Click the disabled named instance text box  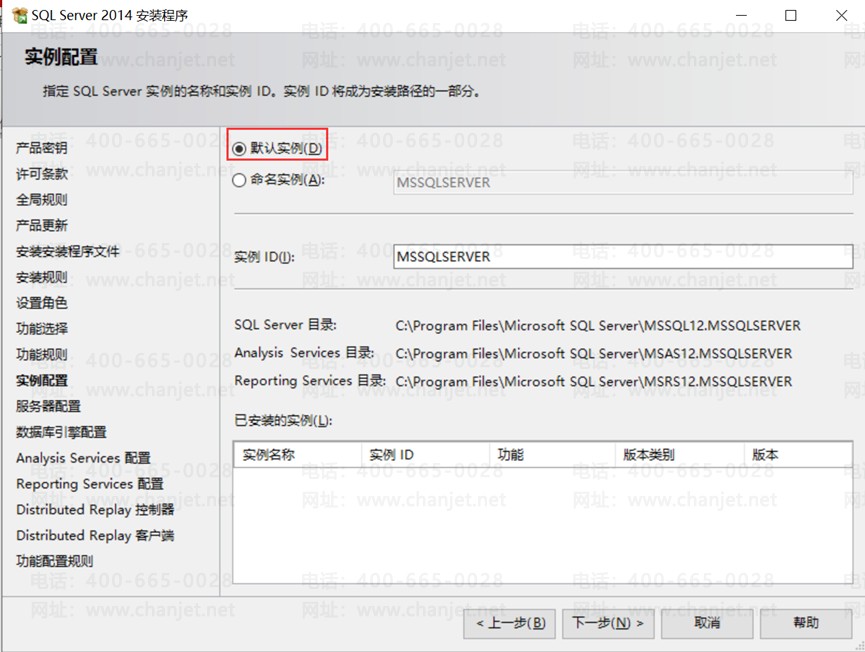pos(623,183)
